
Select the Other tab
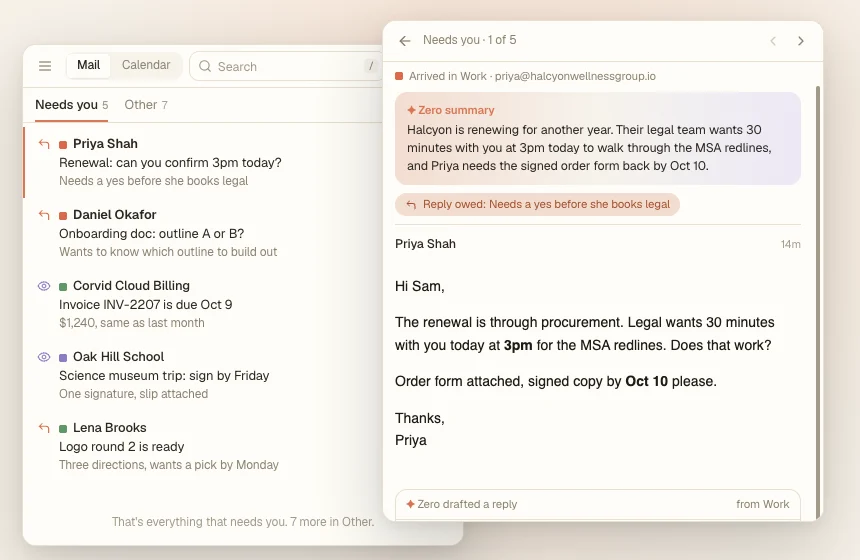(146, 105)
